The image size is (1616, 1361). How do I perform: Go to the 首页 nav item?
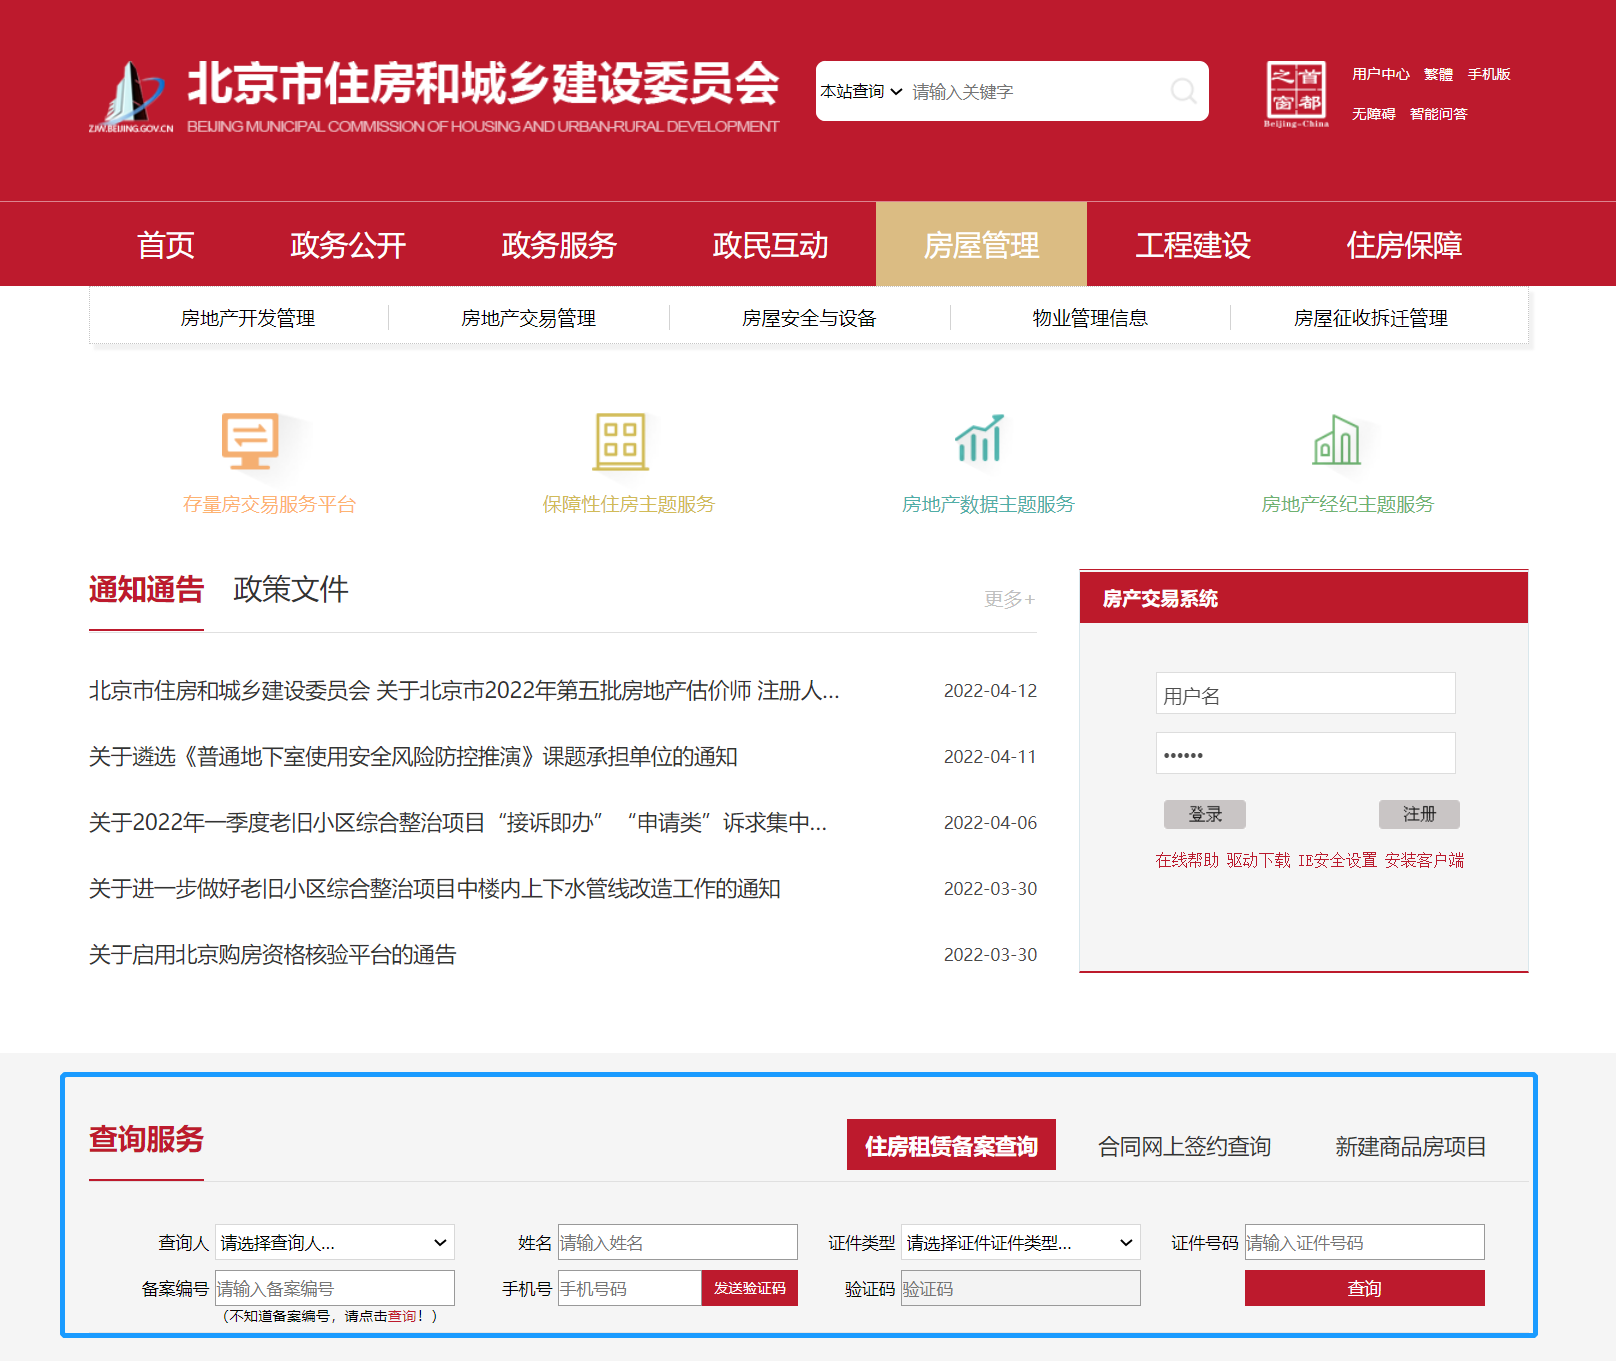click(x=166, y=245)
